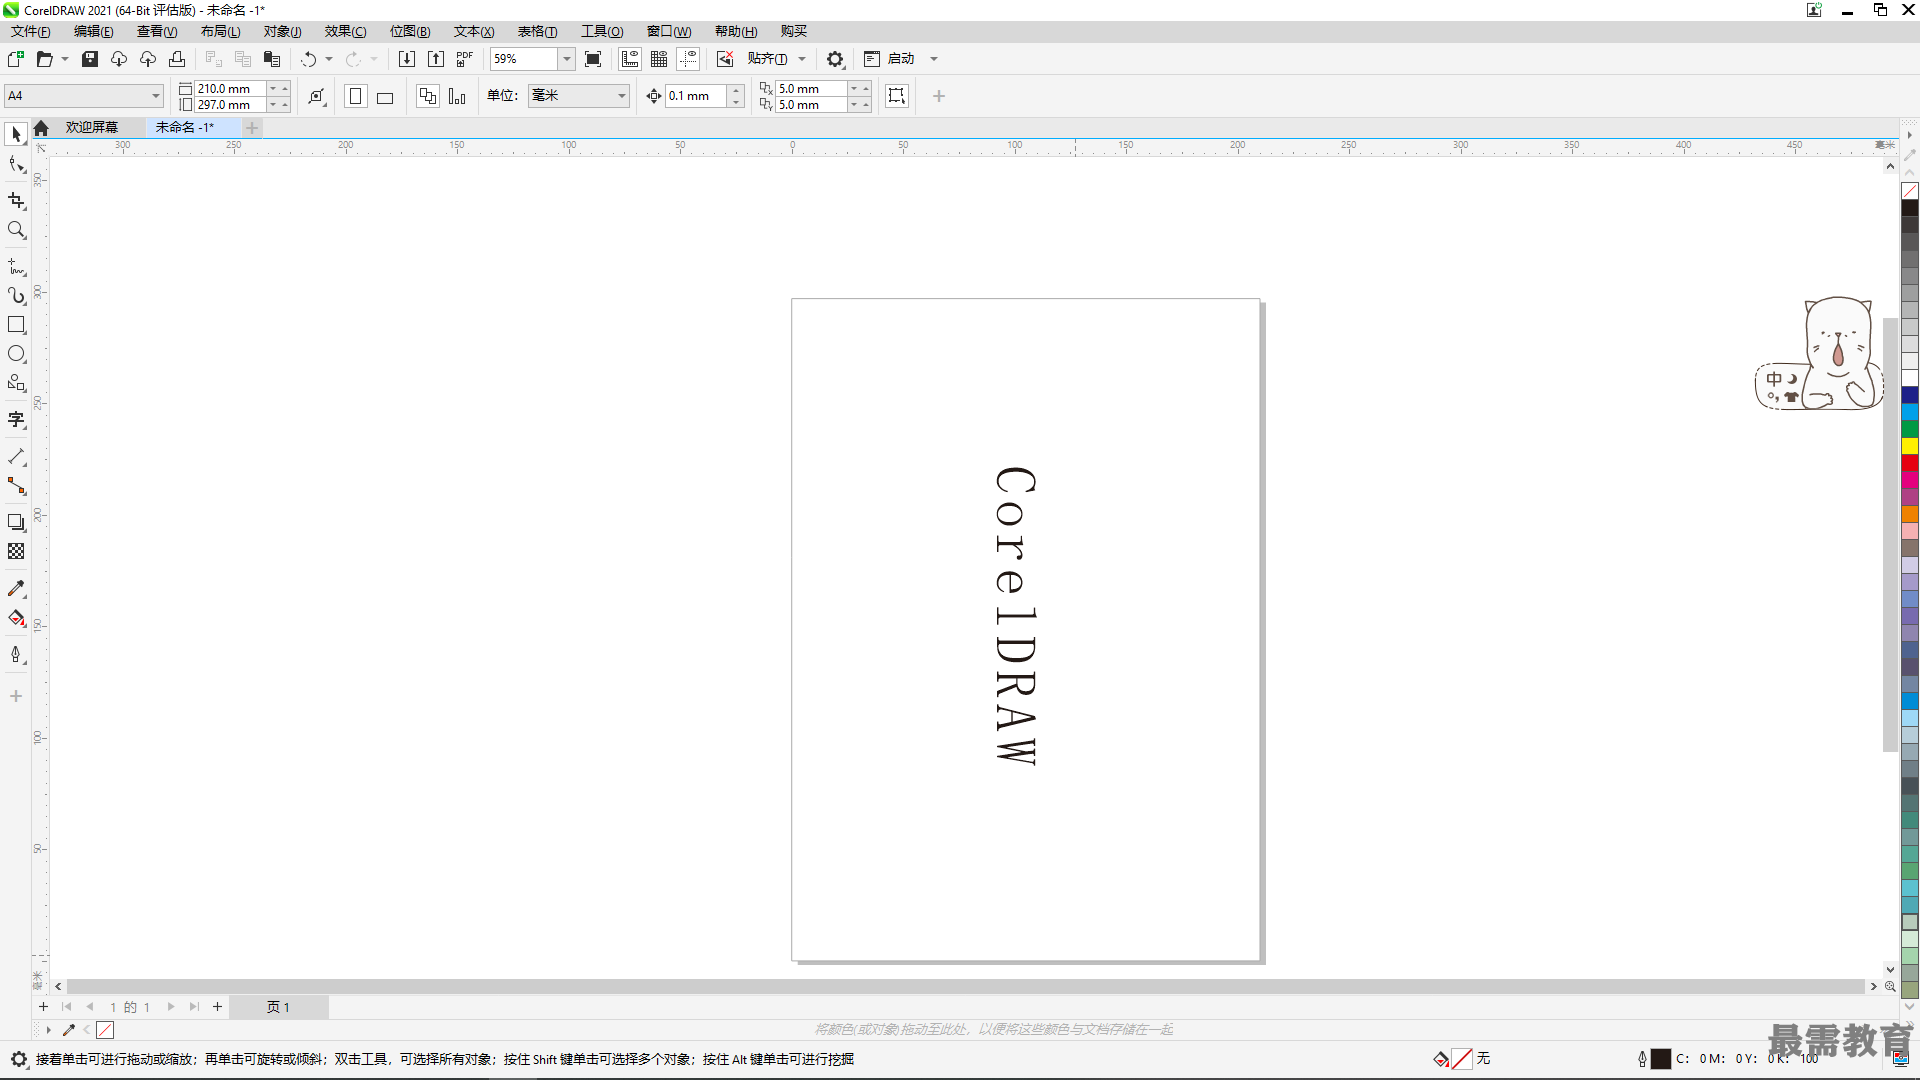Set landscape page orientation
This screenshot has width=1920, height=1080.
(x=385, y=96)
